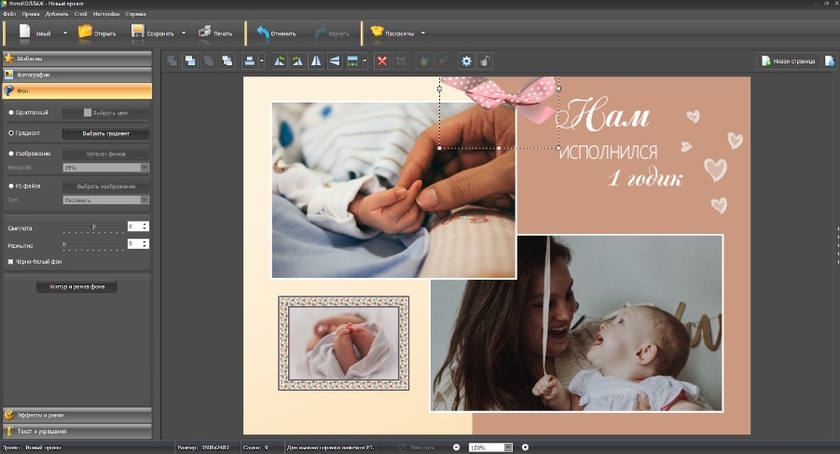Image resolution: width=840 pixels, height=454 pixels.
Task: Undo with the Отменить arrow icon
Action: tap(263, 32)
